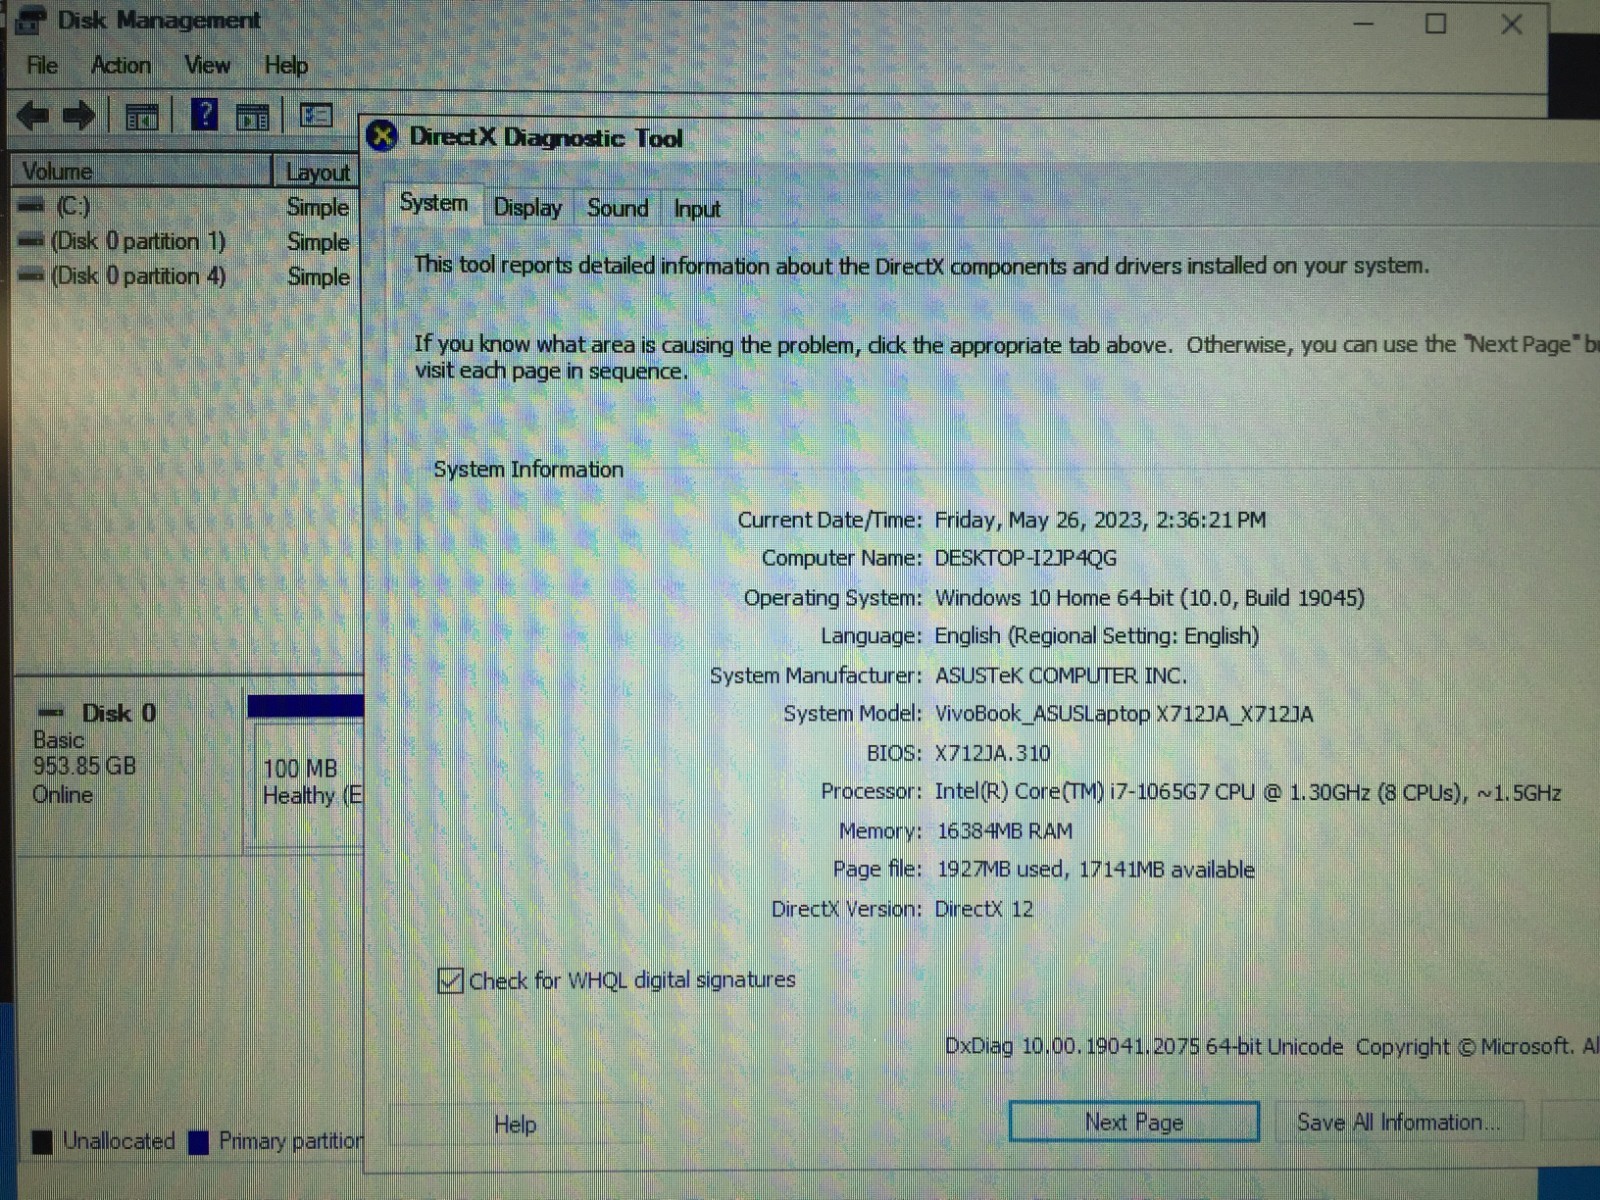1600x1200 pixels.
Task: Click the Save All Information button
Action: pyautogui.click(x=1399, y=1122)
